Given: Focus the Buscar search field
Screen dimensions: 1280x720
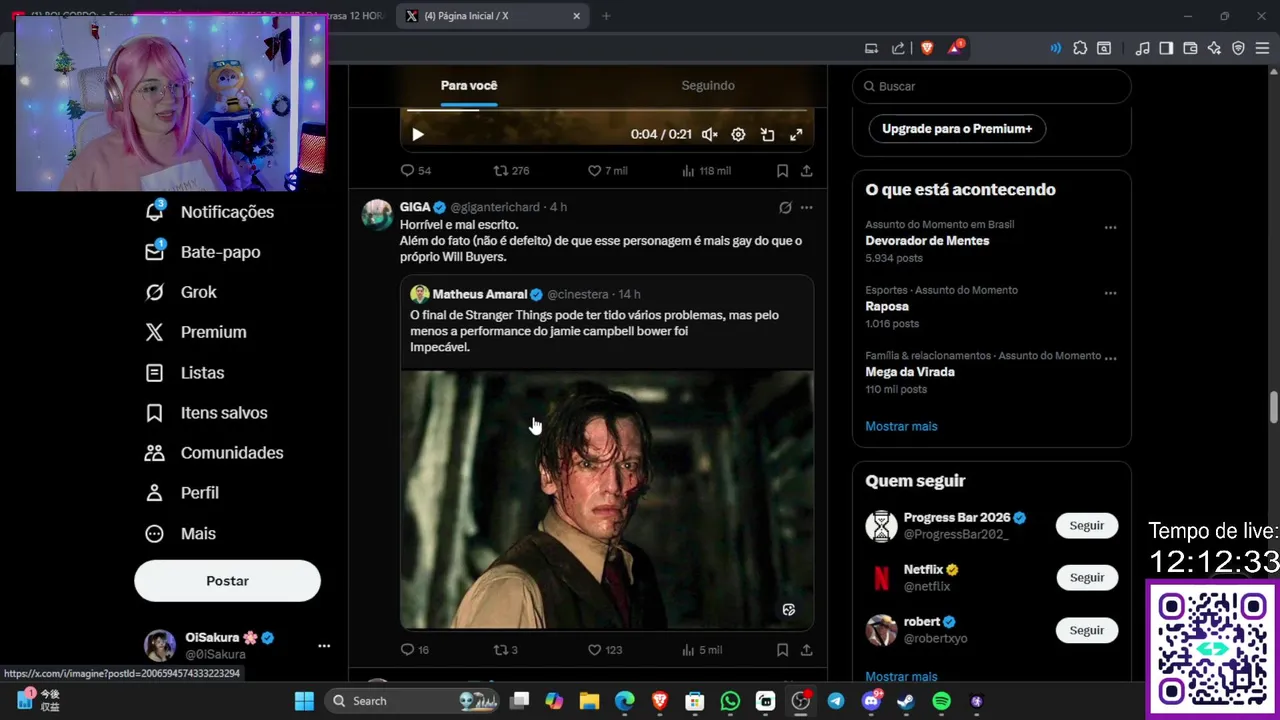Looking at the screenshot, I should [x=992, y=86].
